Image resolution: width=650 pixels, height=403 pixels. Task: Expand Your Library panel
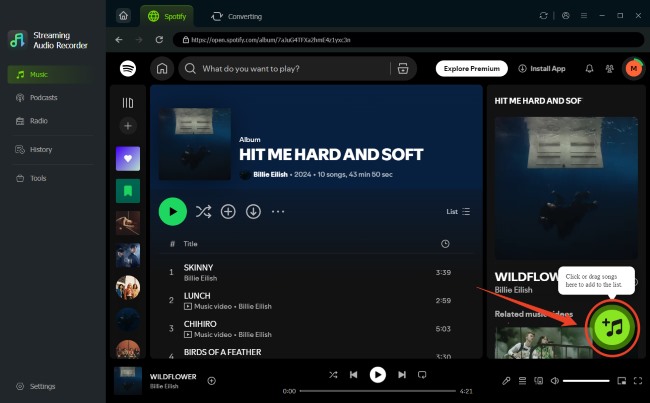[128, 103]
